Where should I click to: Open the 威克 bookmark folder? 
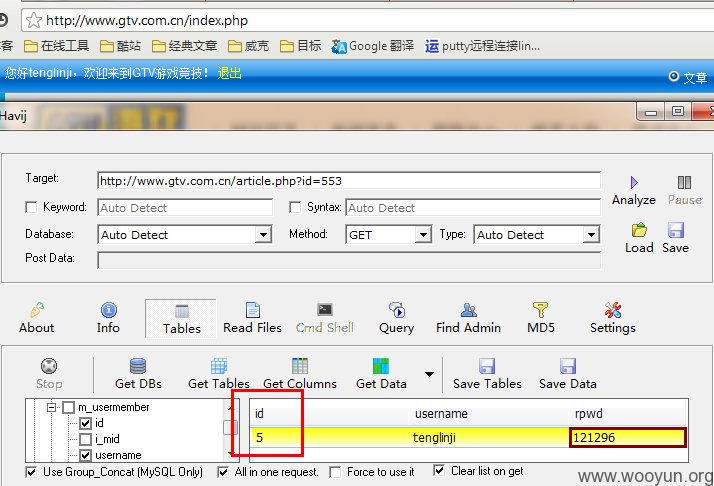pyautogui.click(x=248, y=46)
